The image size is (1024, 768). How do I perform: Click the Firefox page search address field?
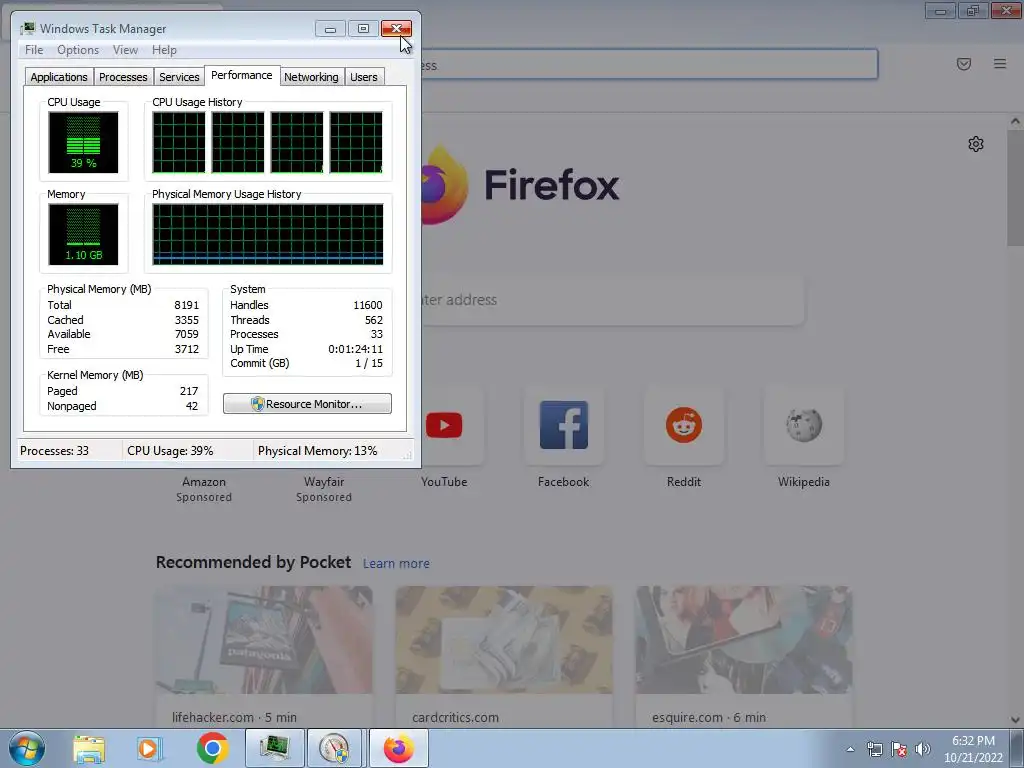tap(613, 300)
